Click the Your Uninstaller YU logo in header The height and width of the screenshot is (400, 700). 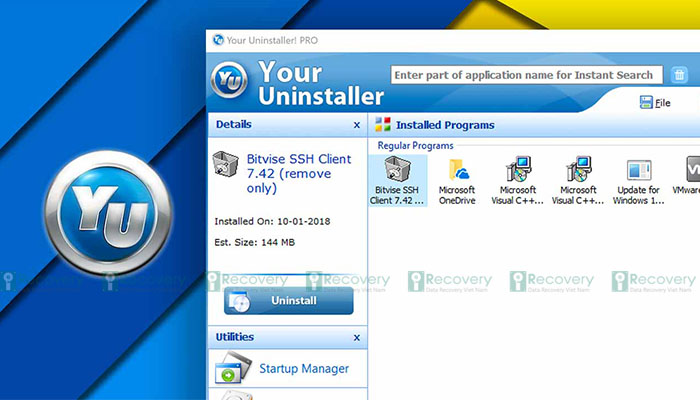[229, 80]
